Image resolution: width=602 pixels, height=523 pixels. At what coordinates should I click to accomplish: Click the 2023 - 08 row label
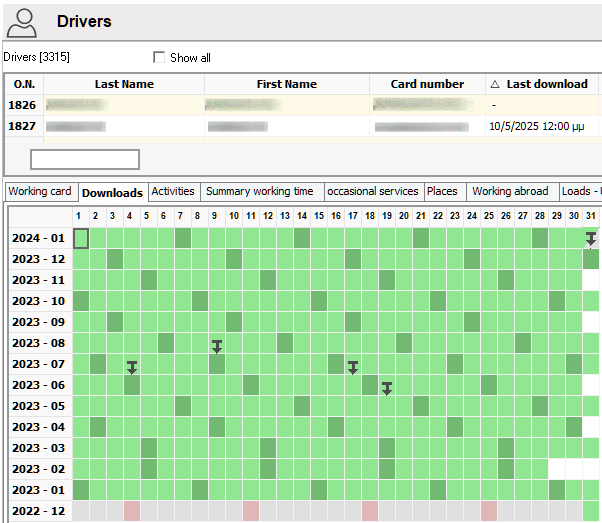(x=38, y=343)
